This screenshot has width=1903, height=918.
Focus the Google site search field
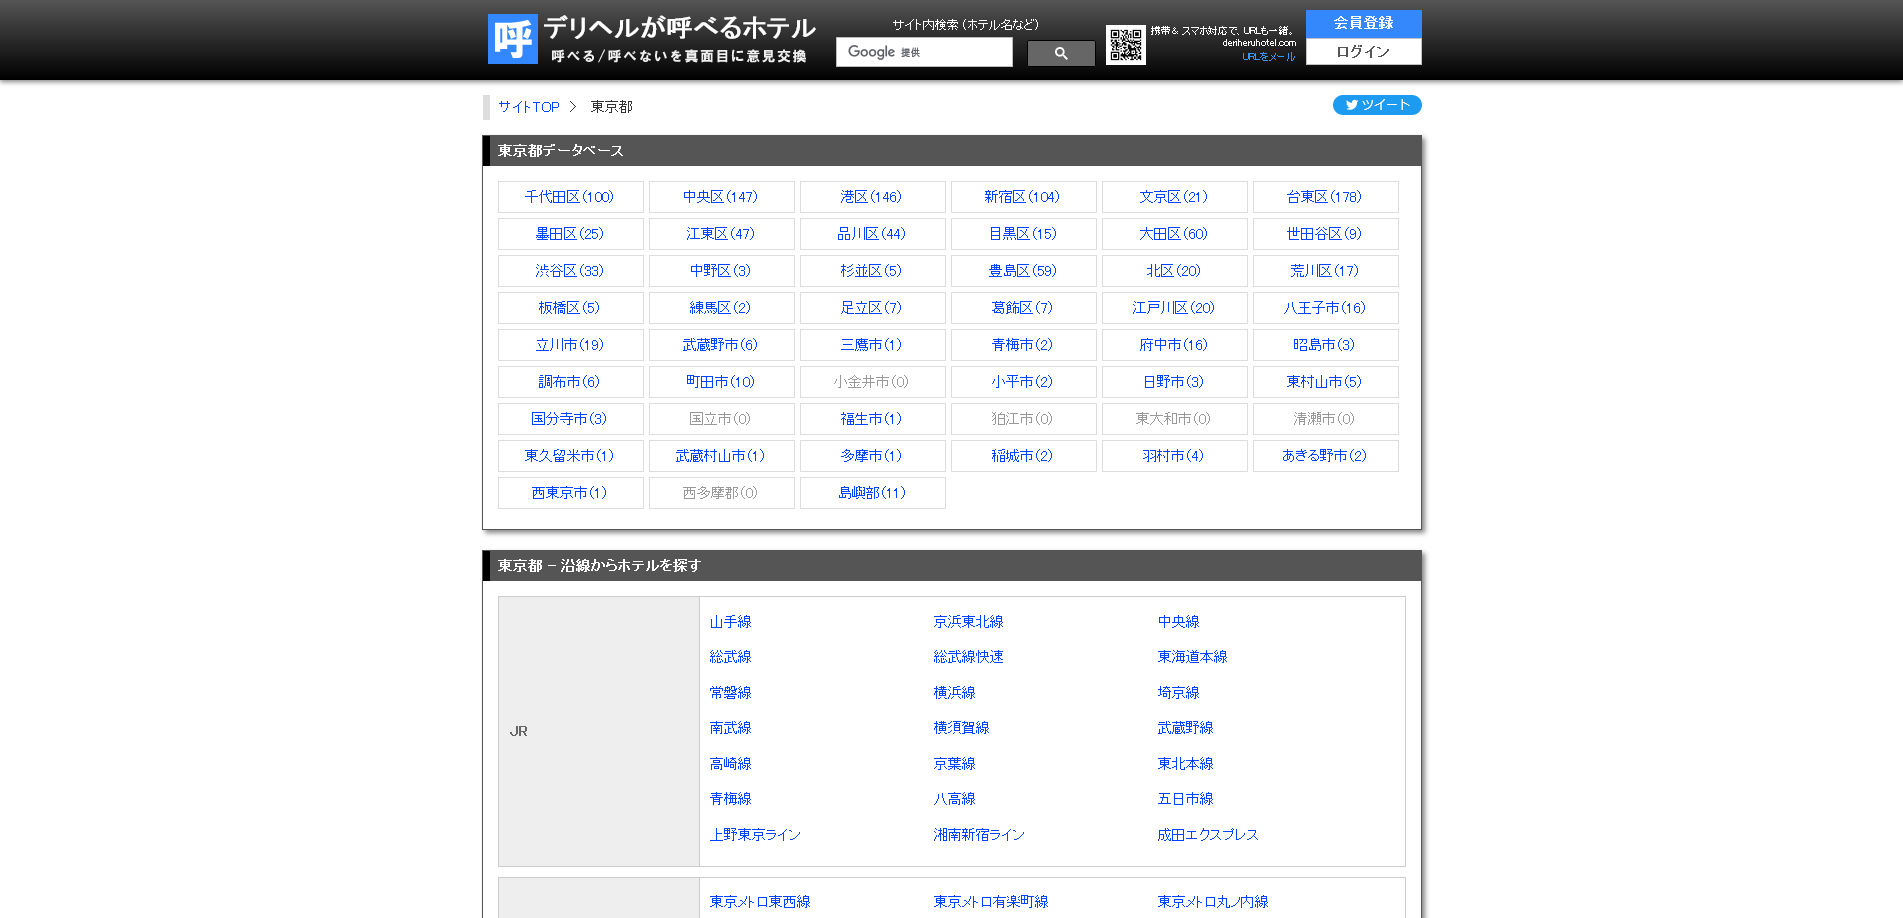pos(924,52)
